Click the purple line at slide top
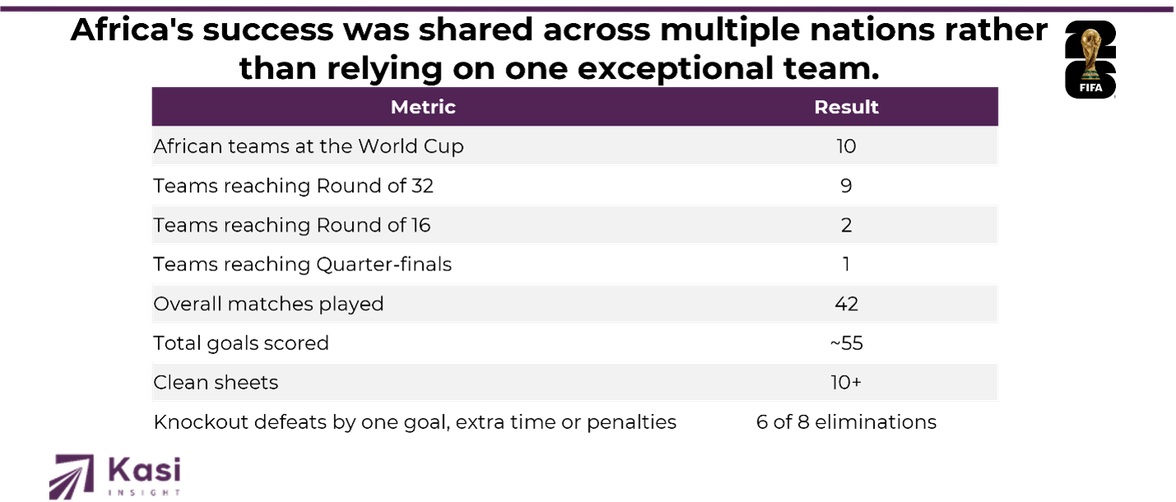This screenshot has width=1176, height=502. (588, 8)
